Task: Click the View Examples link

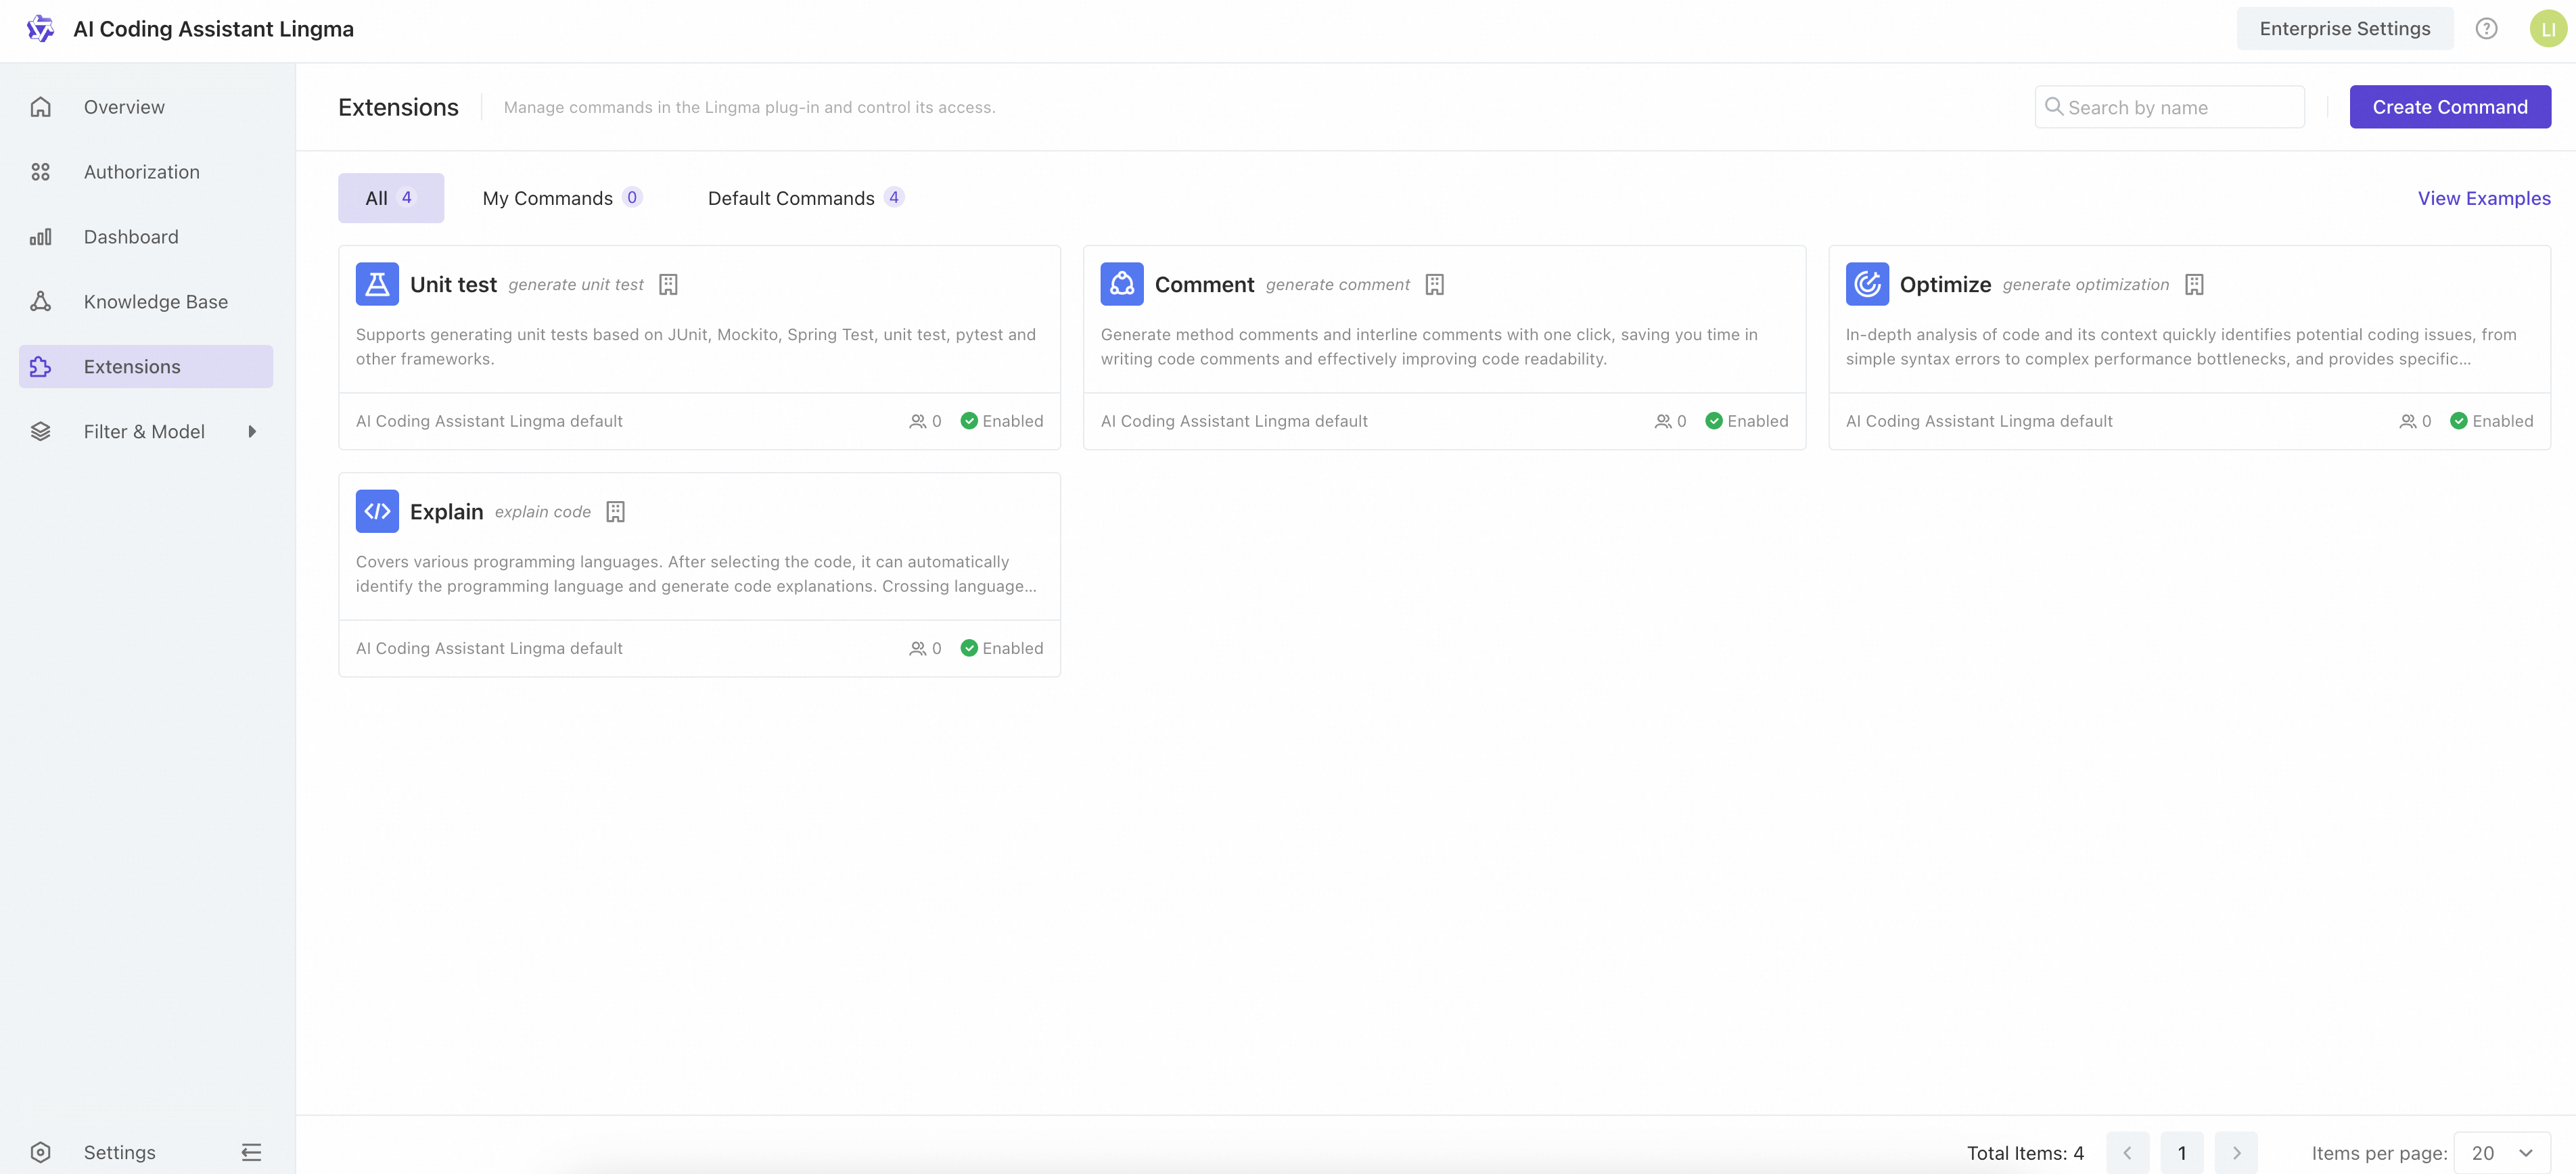Action: 2484,198
